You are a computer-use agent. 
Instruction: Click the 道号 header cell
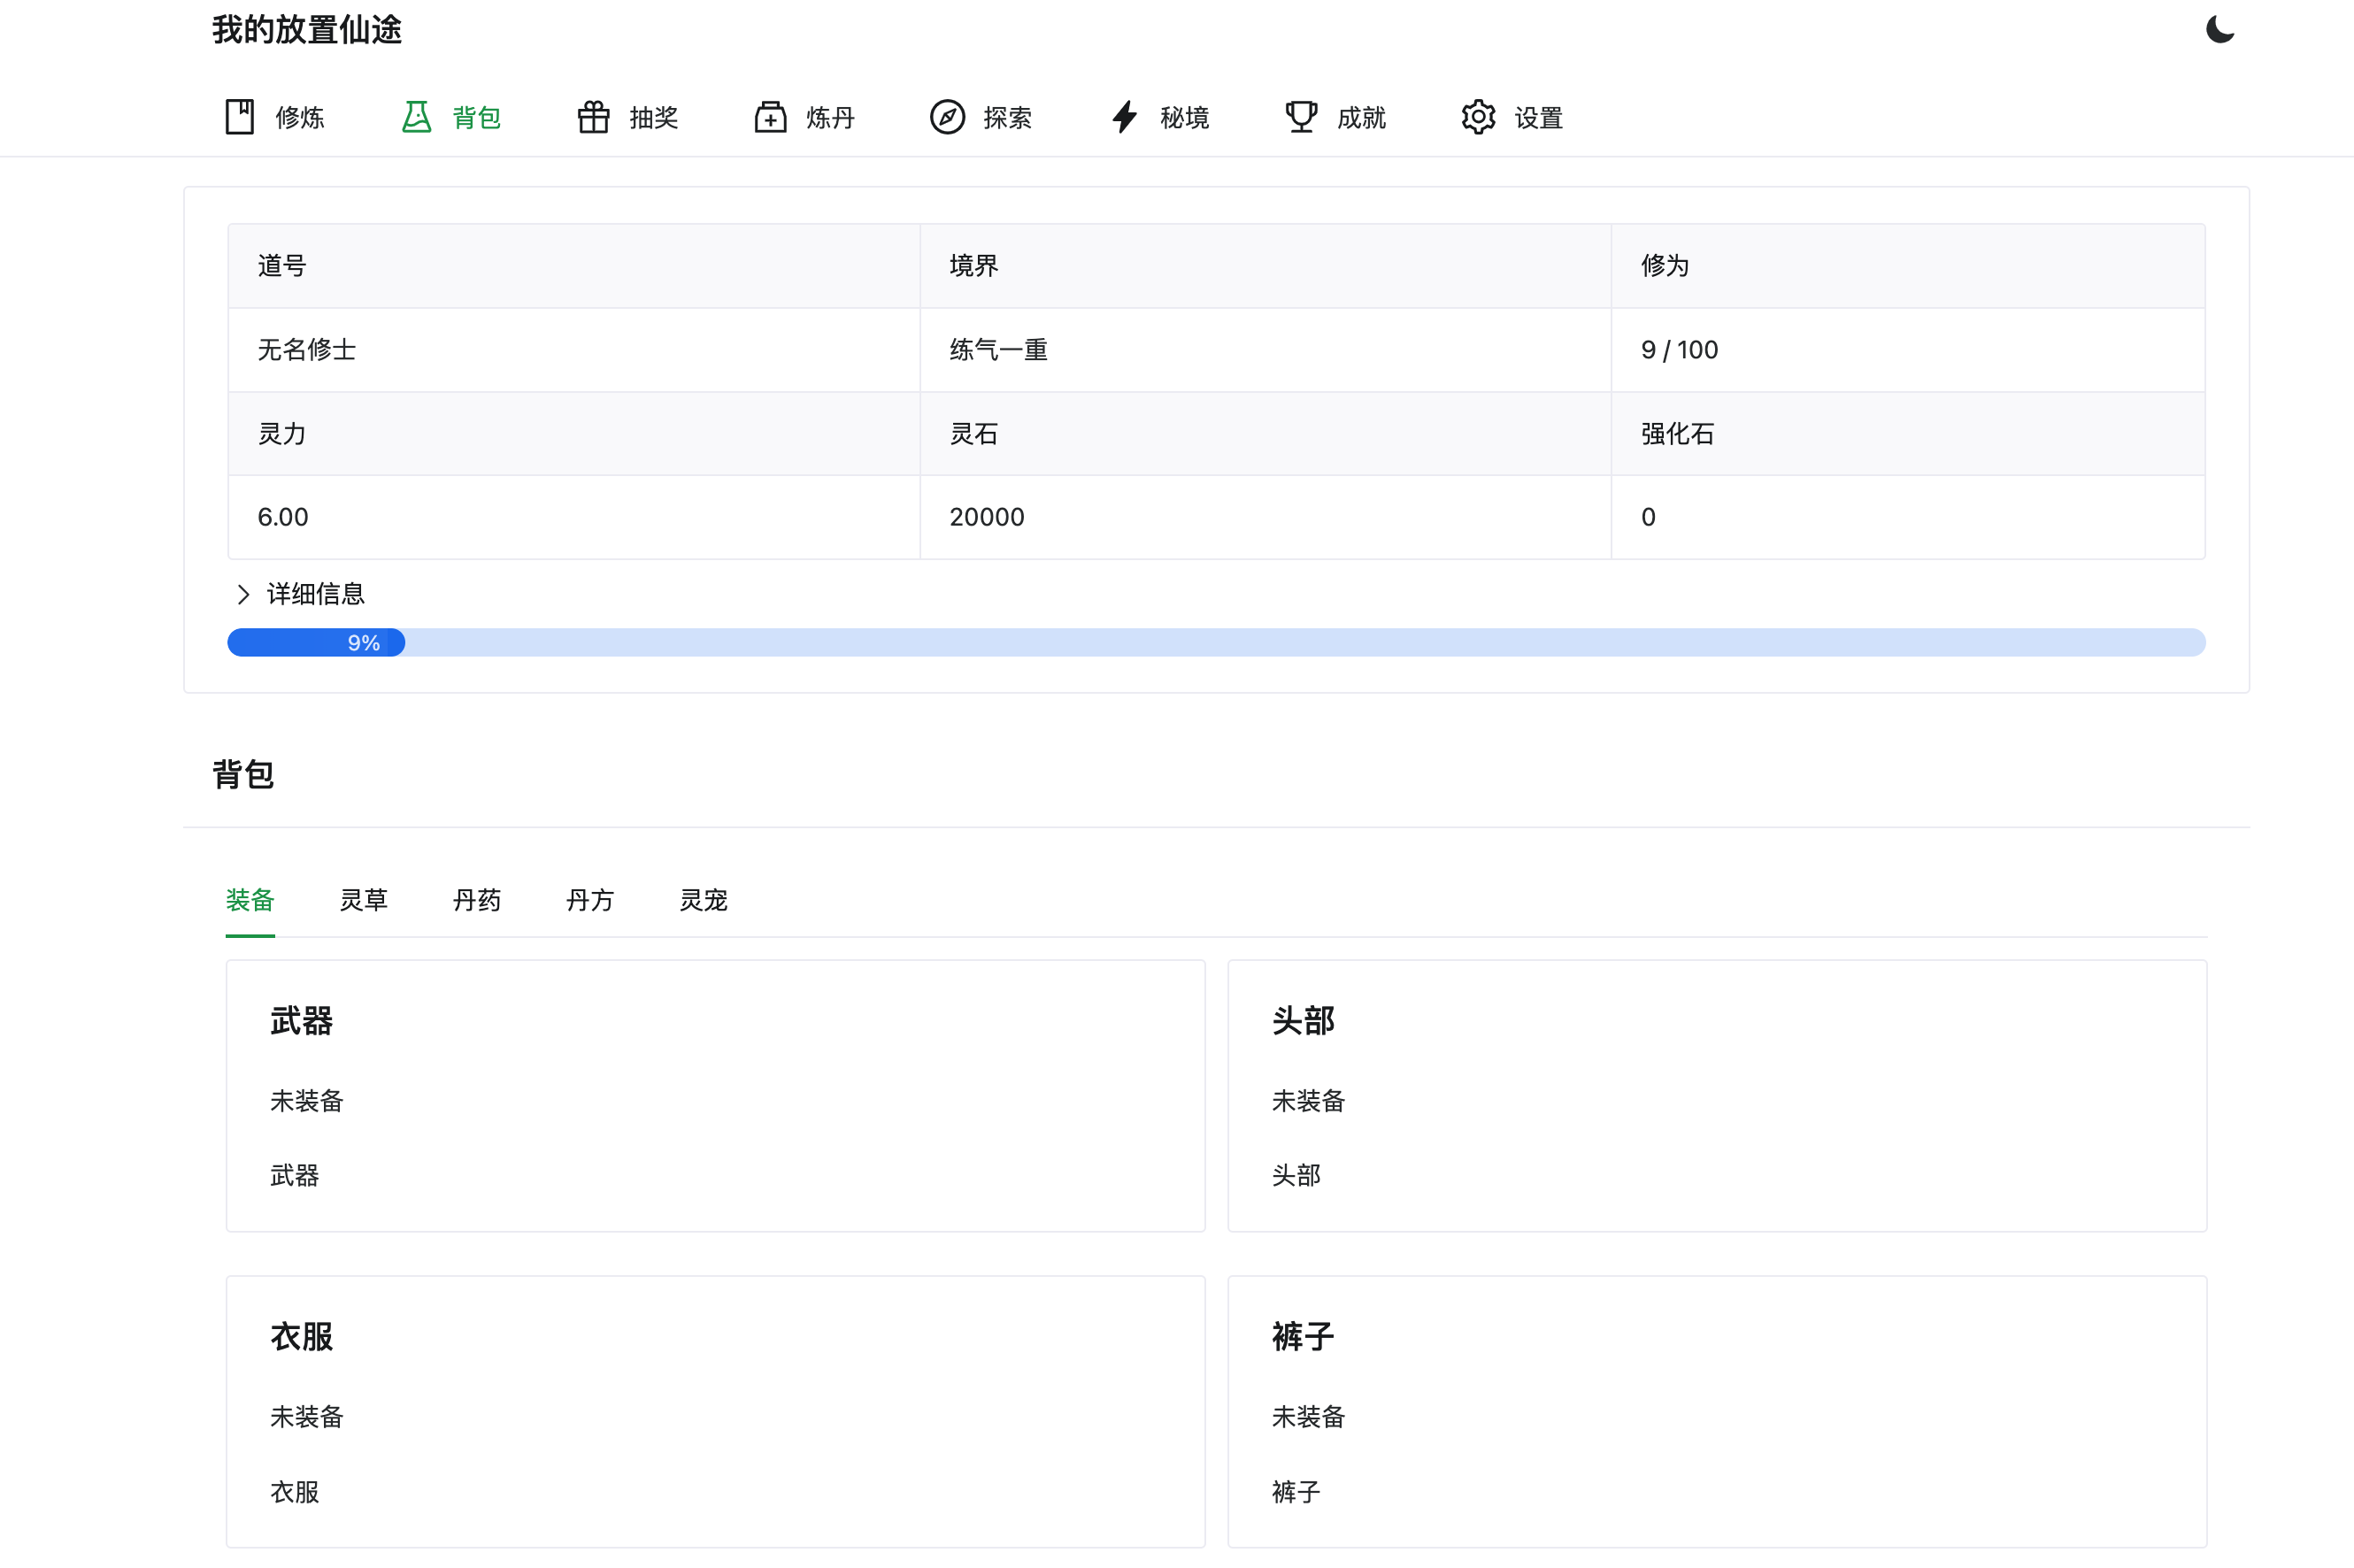[x=574, y=266]
